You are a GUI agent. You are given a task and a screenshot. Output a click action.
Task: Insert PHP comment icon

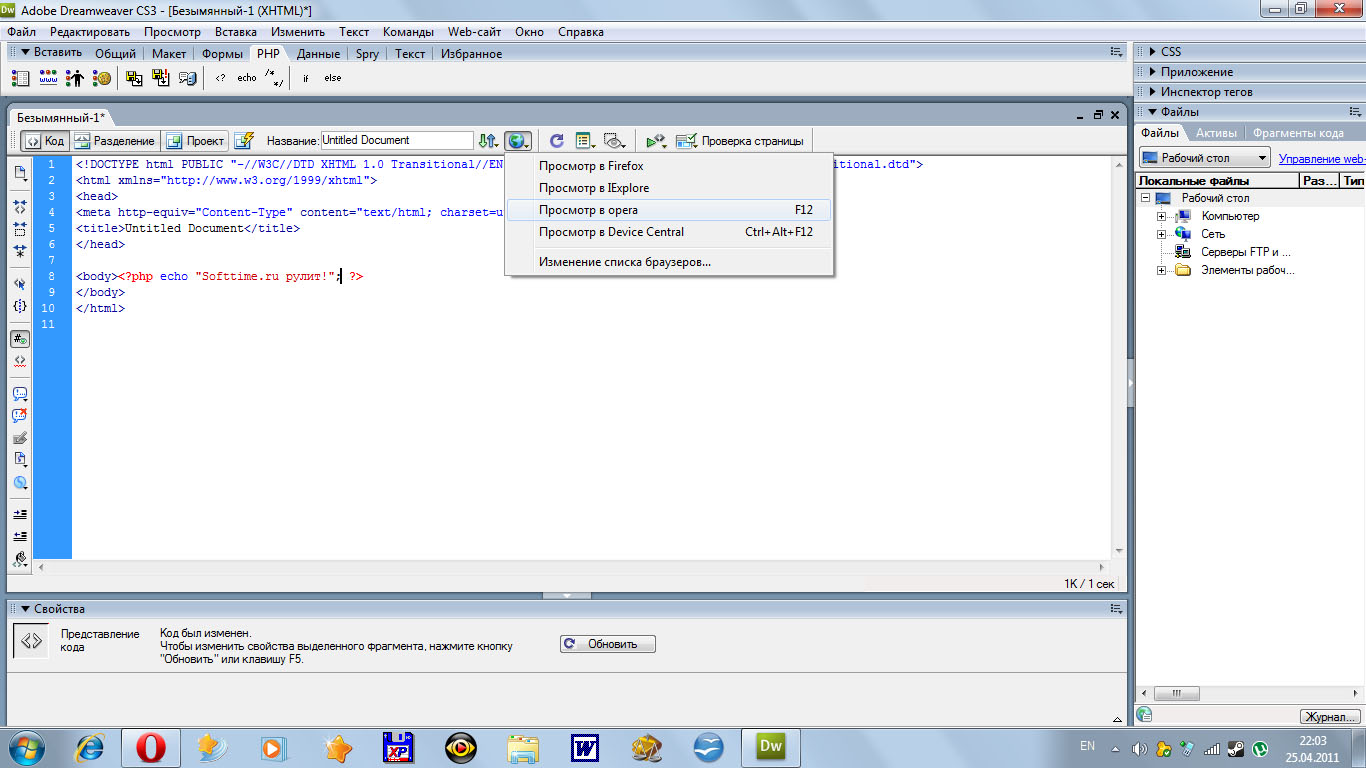(274, 77)
